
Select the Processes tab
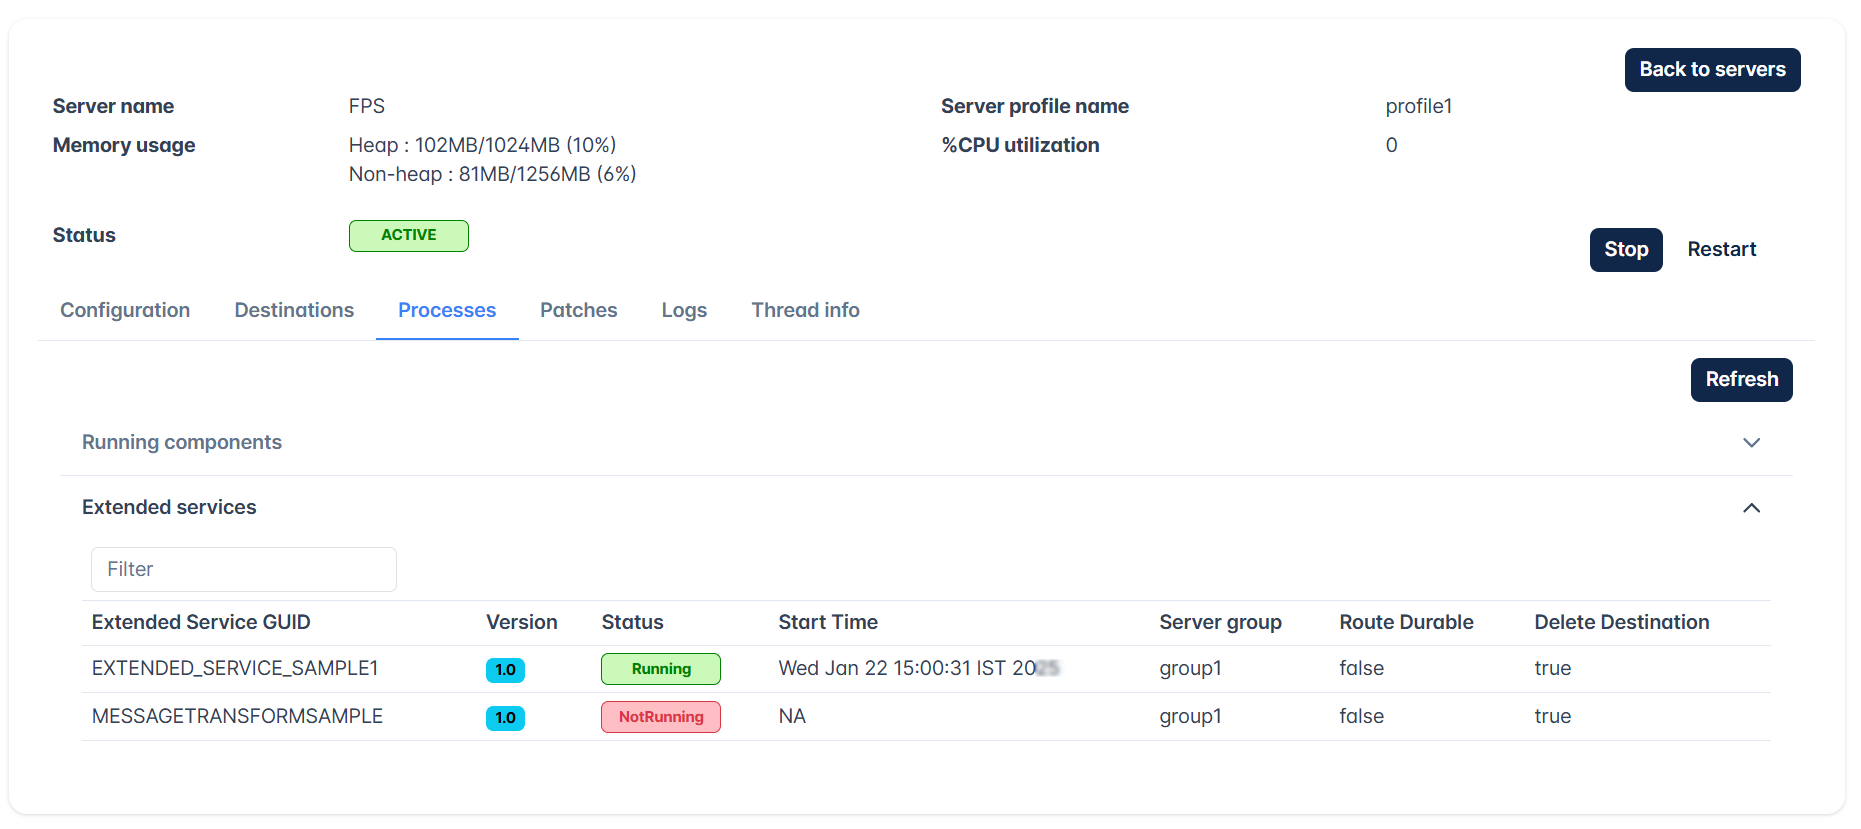tap(447, 310)
